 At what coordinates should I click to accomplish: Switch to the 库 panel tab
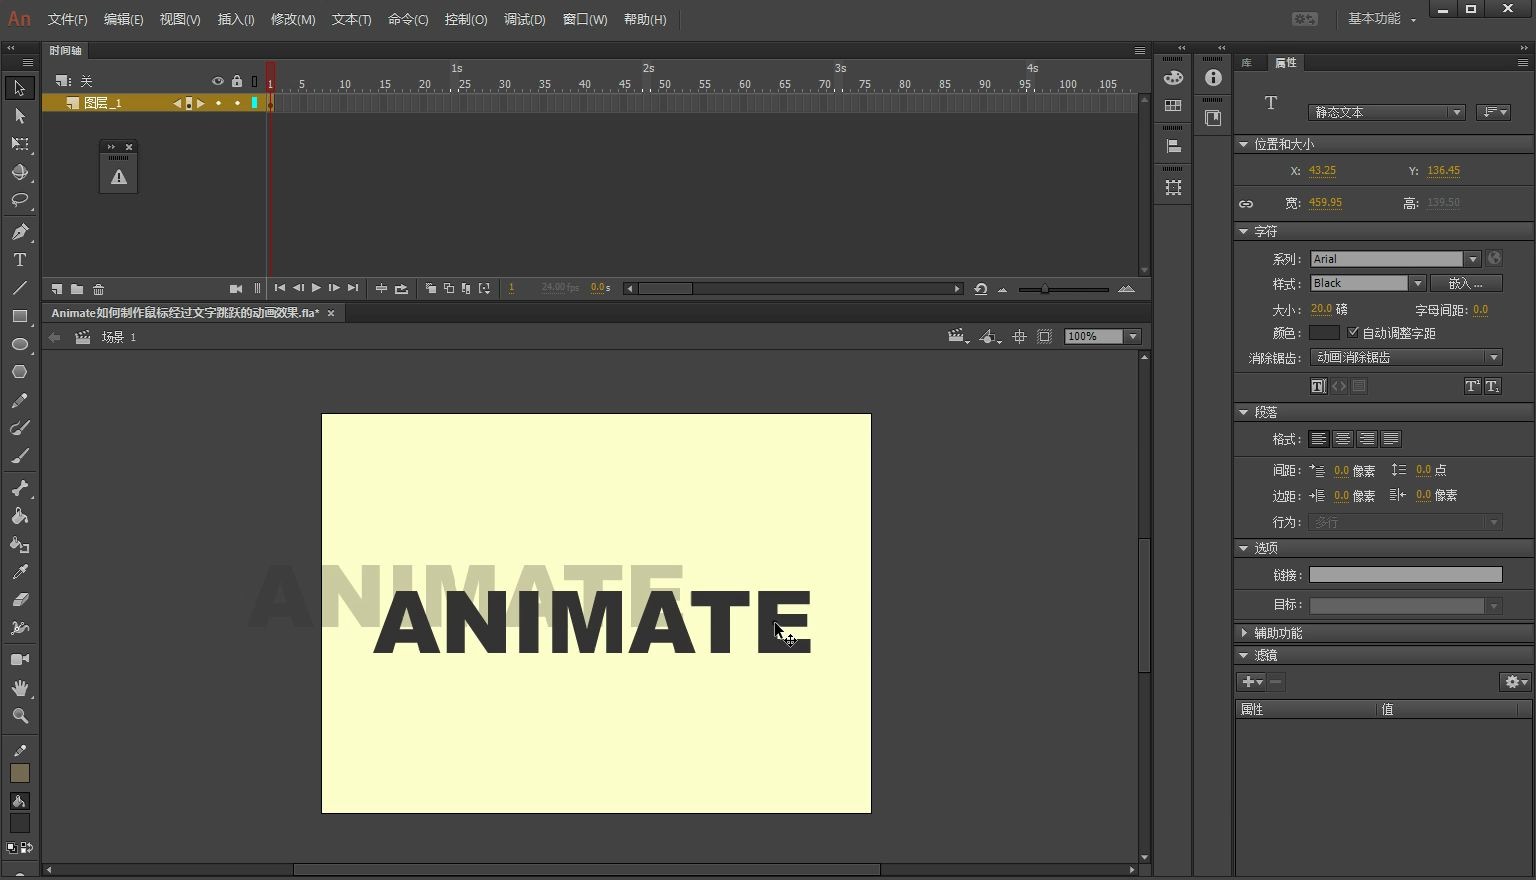[1247, 63]
